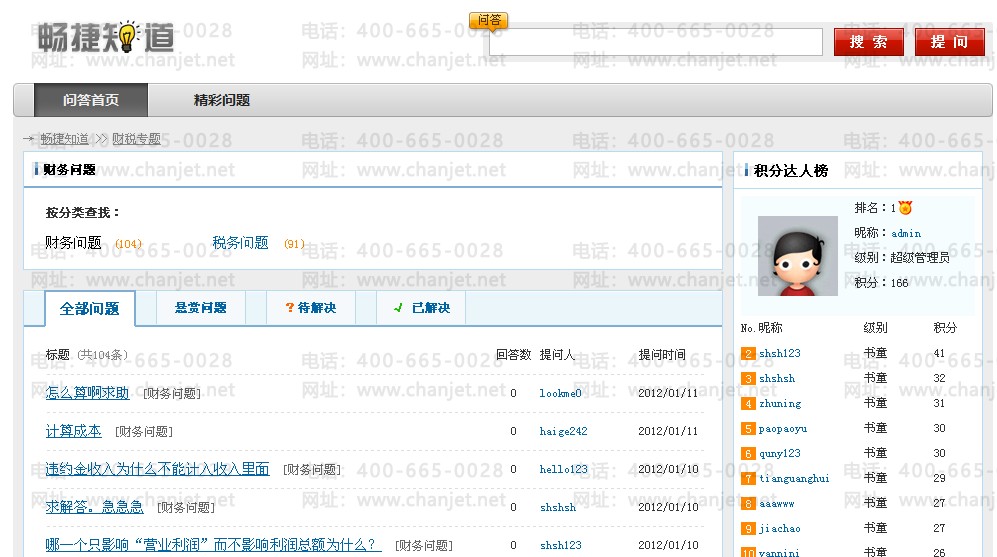Click the (104) count beside 财务问题
997x557 pixels.
tap(128, 244)
